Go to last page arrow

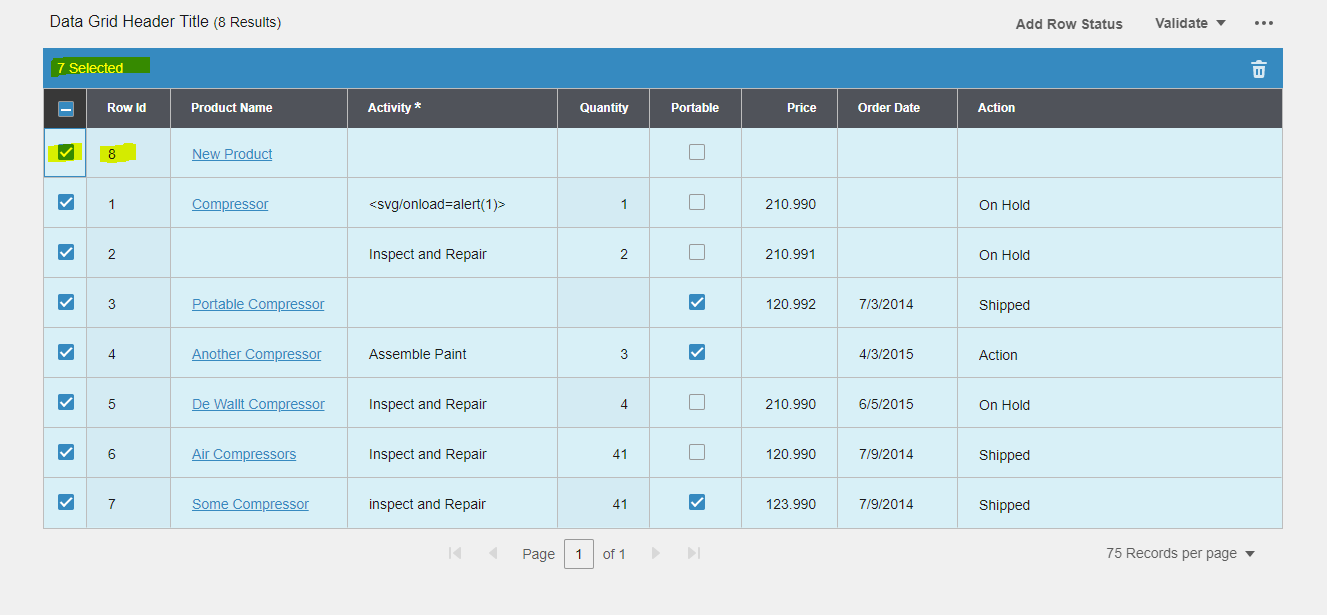click(x=694, y=553)
